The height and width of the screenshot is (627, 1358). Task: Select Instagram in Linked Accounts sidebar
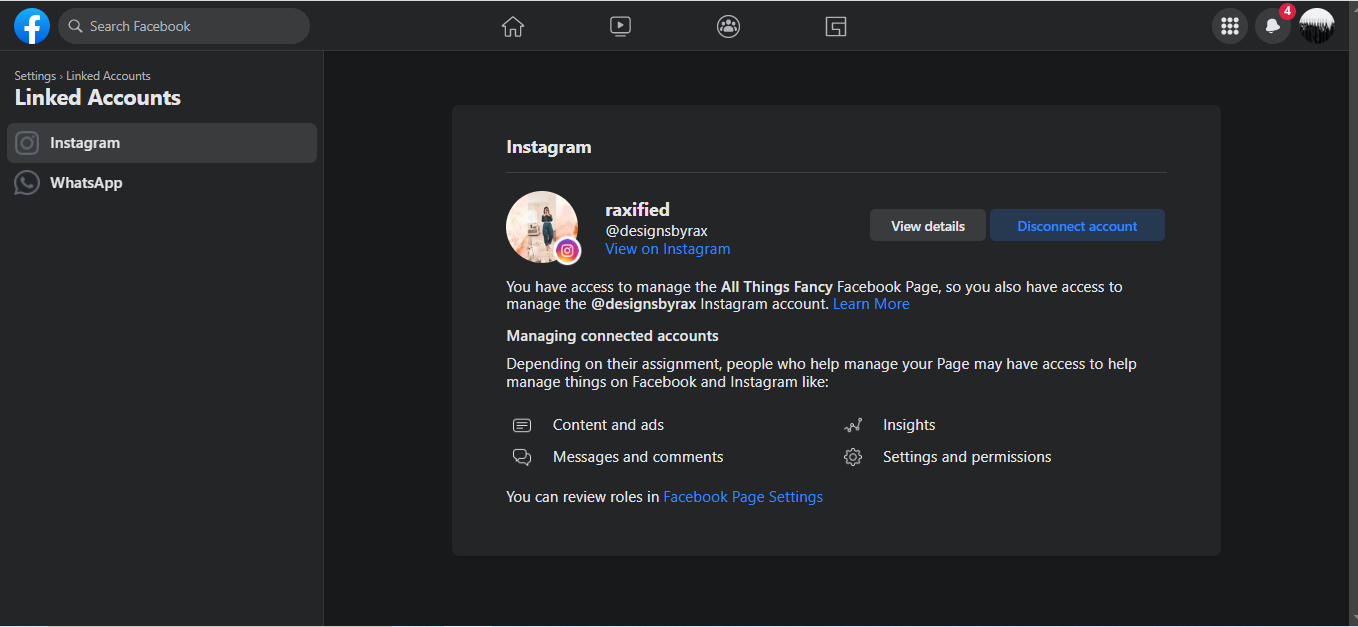click(x=162, y=143)
